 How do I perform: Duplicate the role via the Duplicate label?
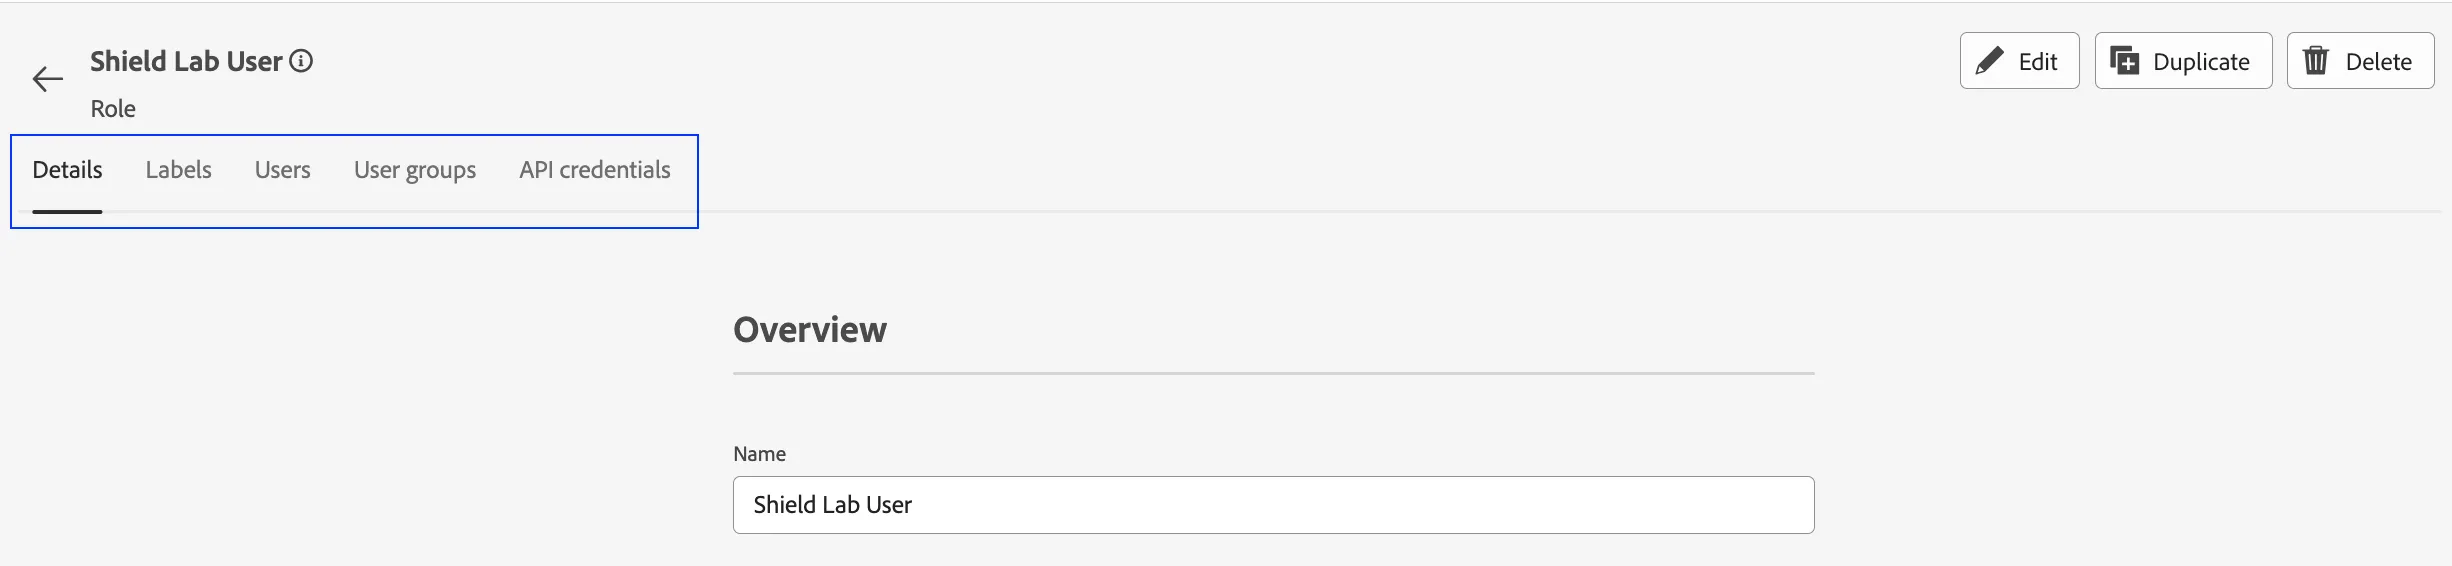pos(2201,62)
